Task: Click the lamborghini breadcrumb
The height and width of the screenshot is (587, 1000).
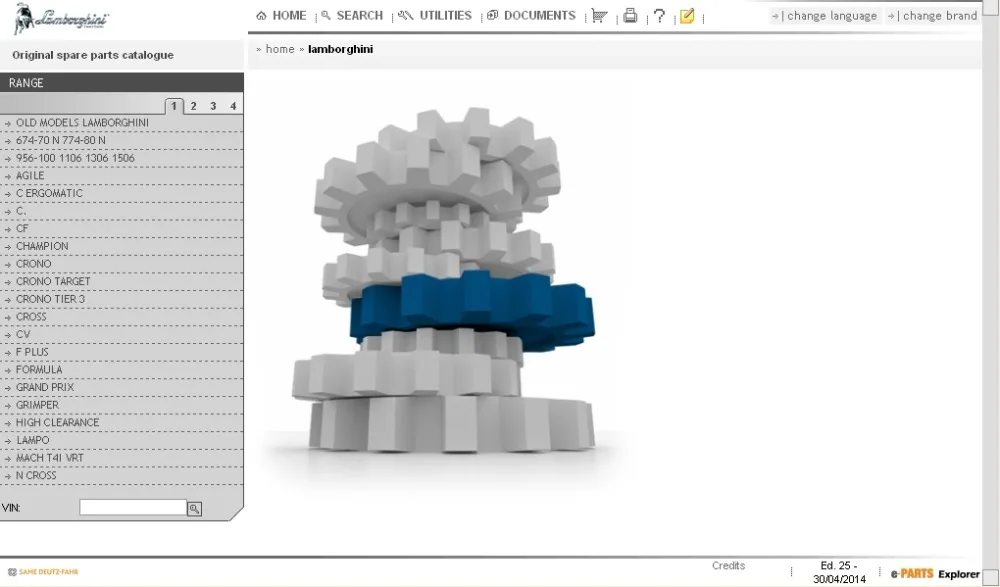Action: point(341,49)
